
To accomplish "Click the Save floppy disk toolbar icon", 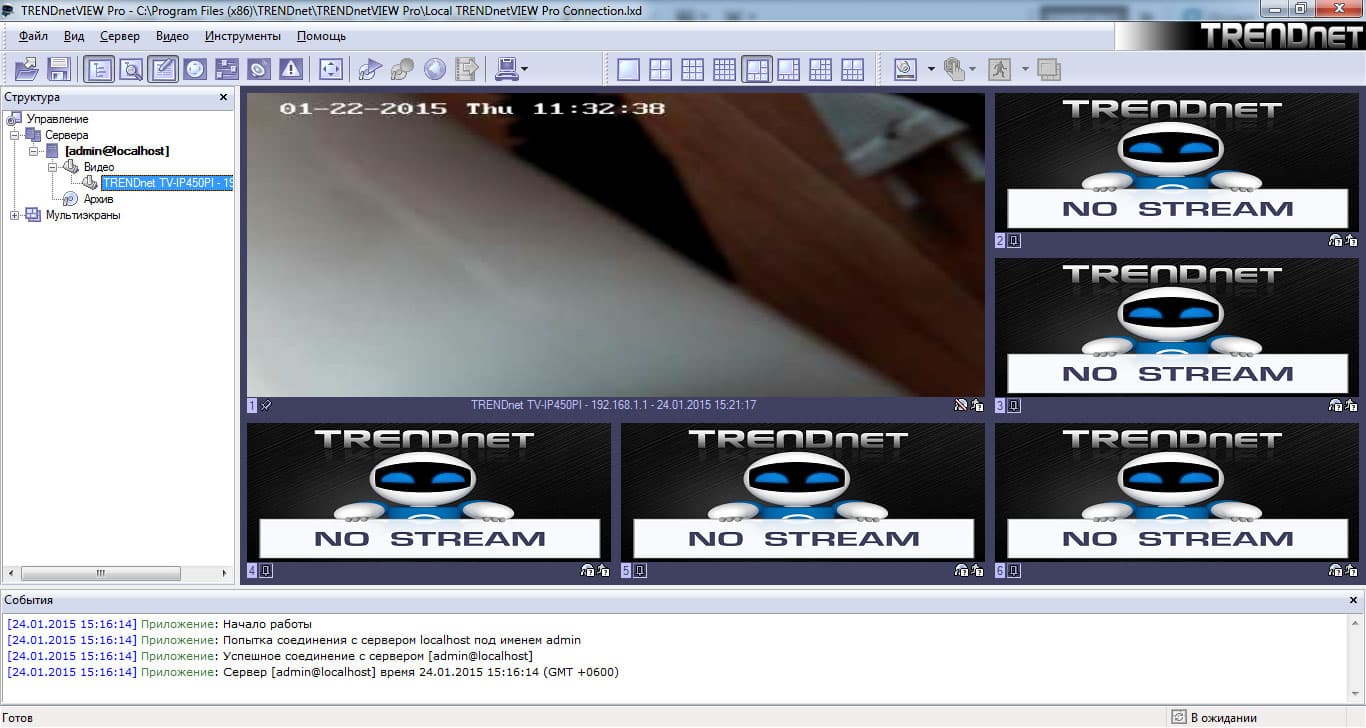I will tap(59, 69).
